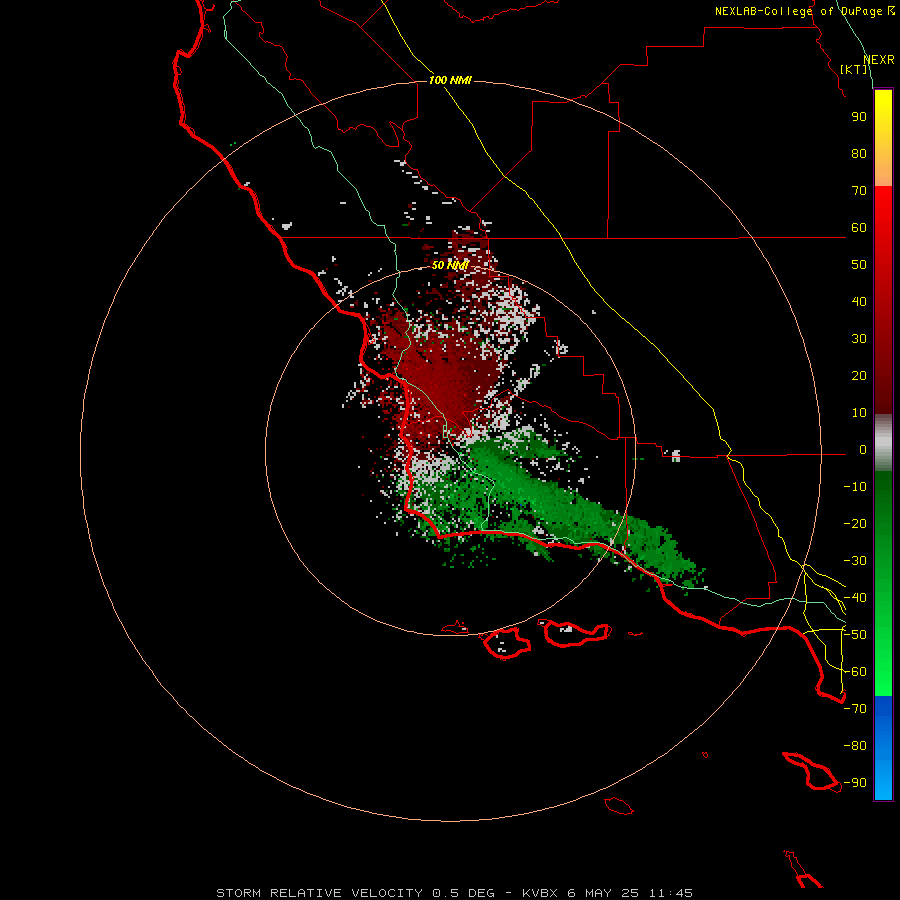Viewport: 900px width, 900px height.
Task: Click the -60 scale value
Action: (855, 672)
